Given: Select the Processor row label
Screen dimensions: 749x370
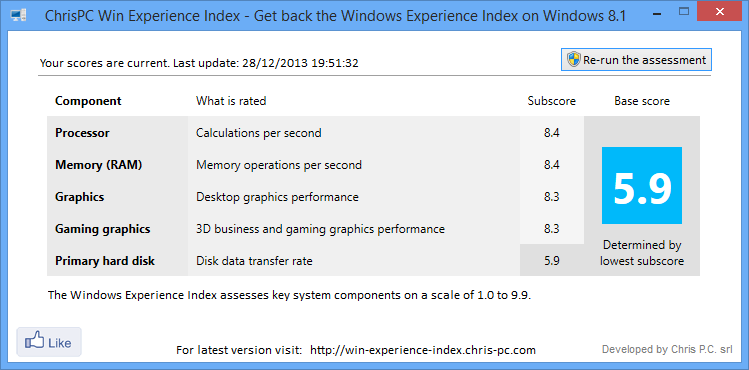Looking at the screenshot, I should click(82, 133).
